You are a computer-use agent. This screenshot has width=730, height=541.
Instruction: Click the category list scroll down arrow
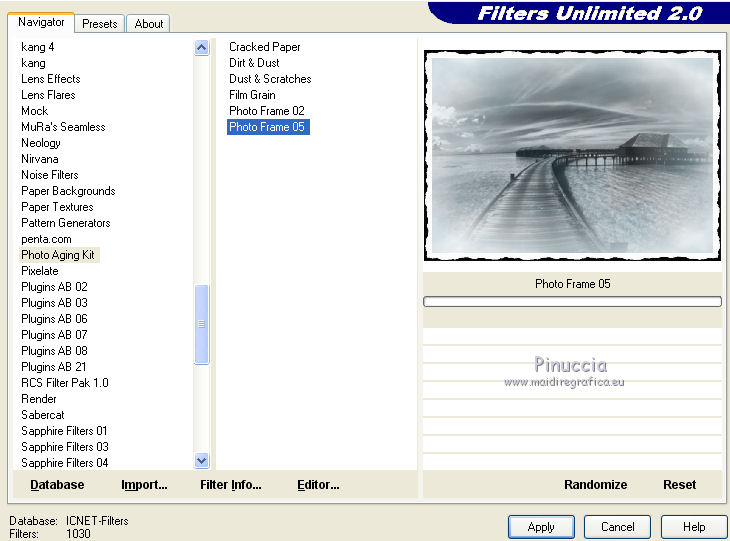pos(202,461)
